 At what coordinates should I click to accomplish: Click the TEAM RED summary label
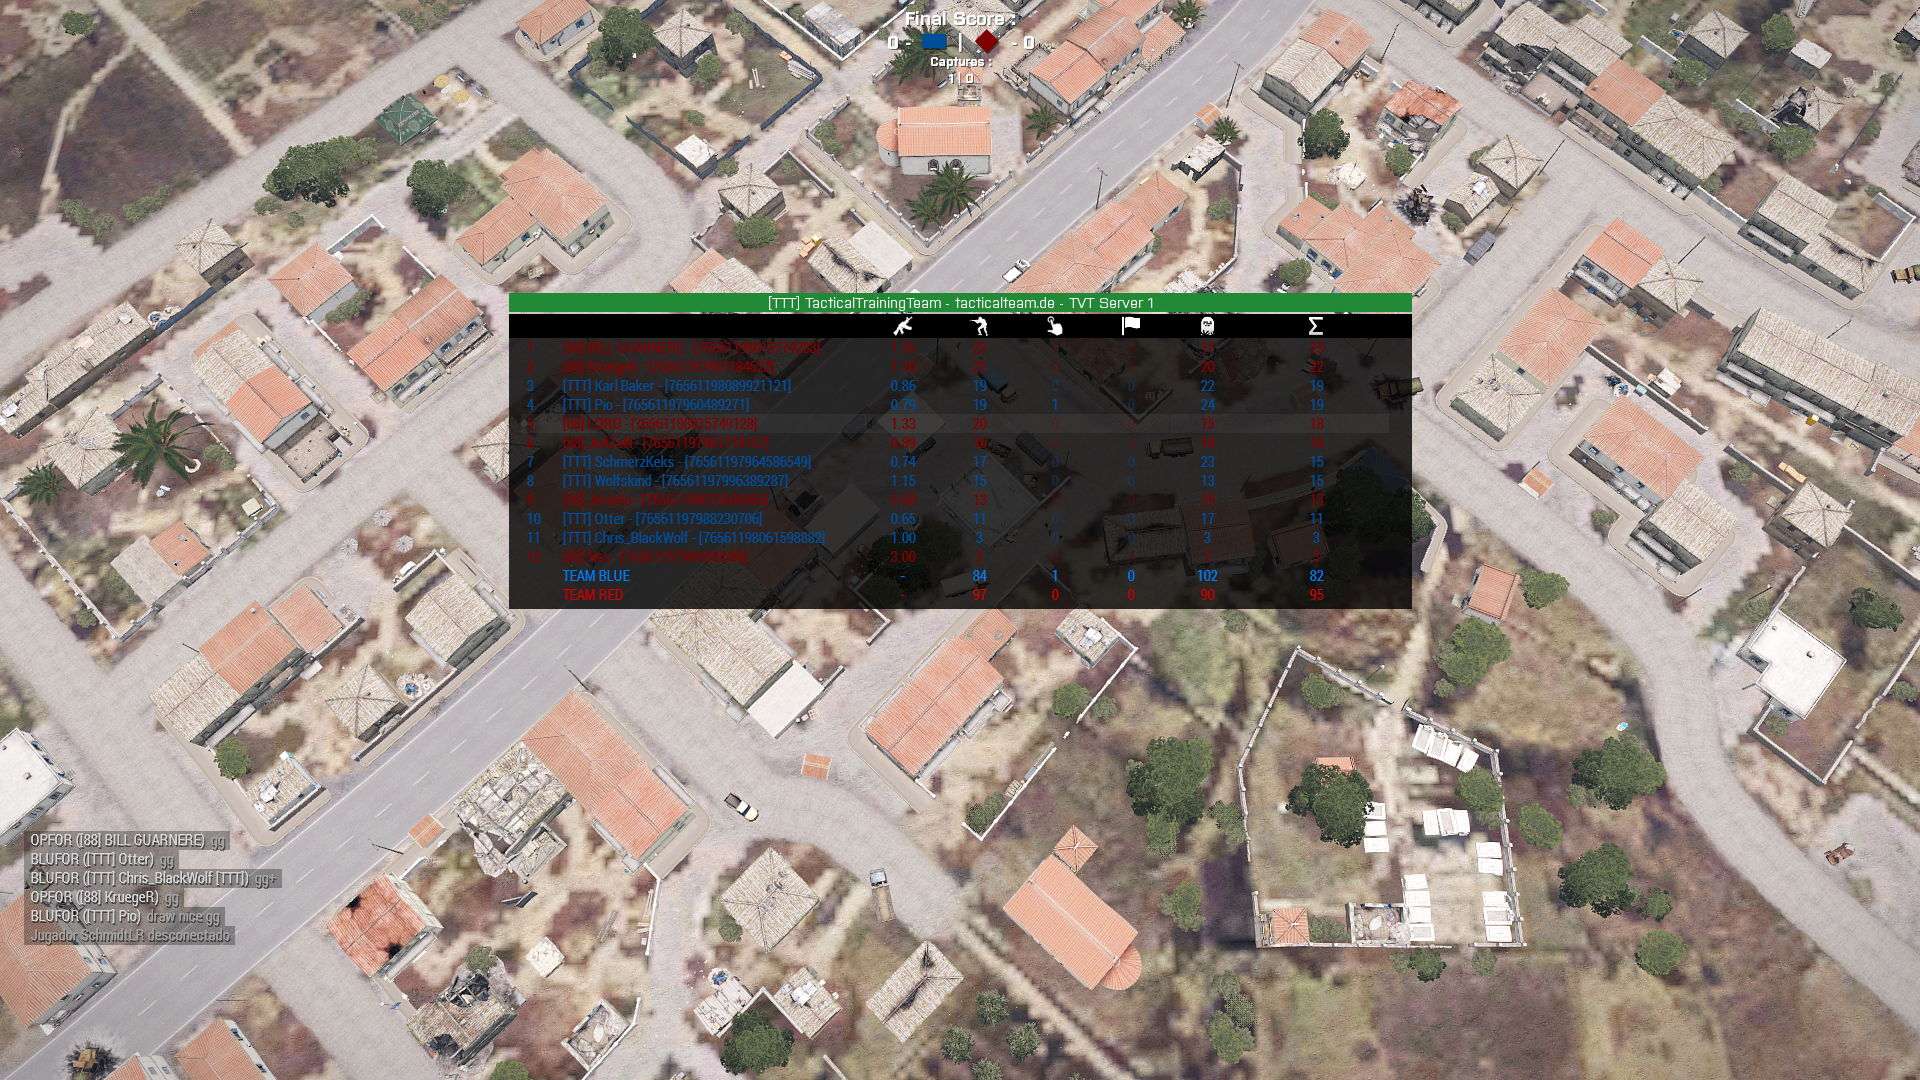(592, 595)
